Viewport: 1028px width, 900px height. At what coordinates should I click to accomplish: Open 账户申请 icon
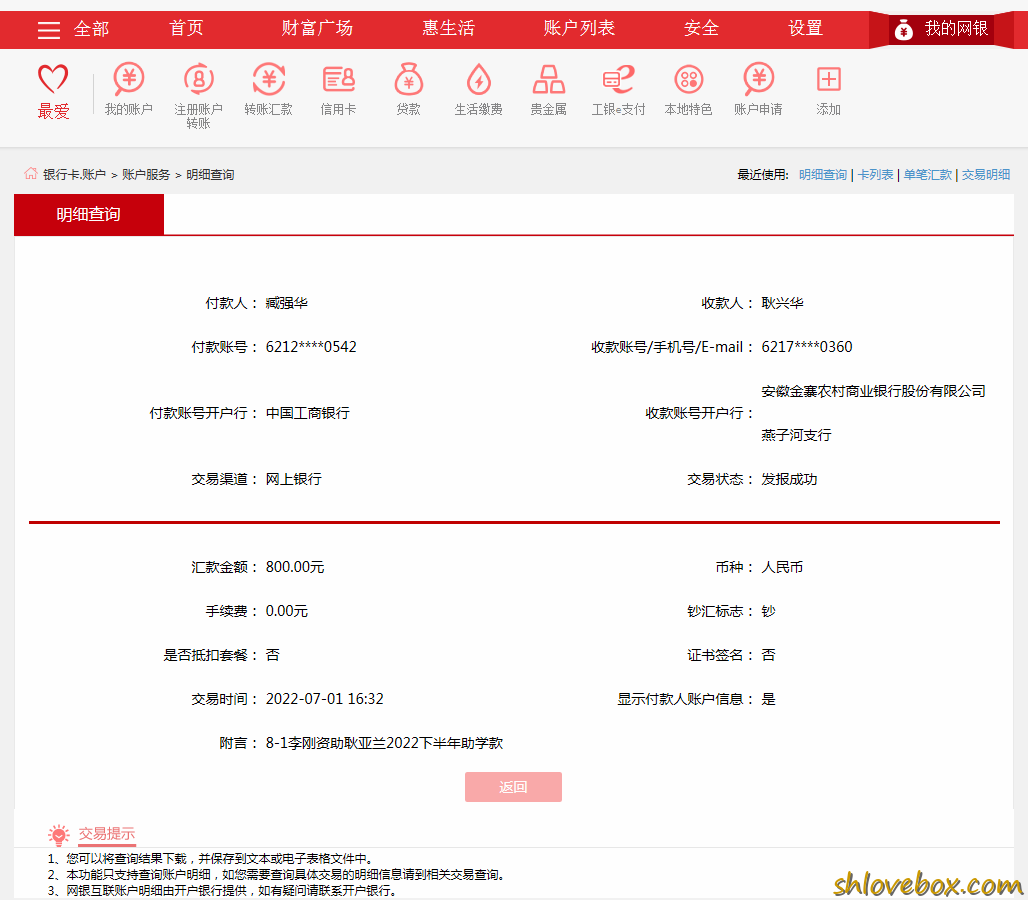[759, 79]
